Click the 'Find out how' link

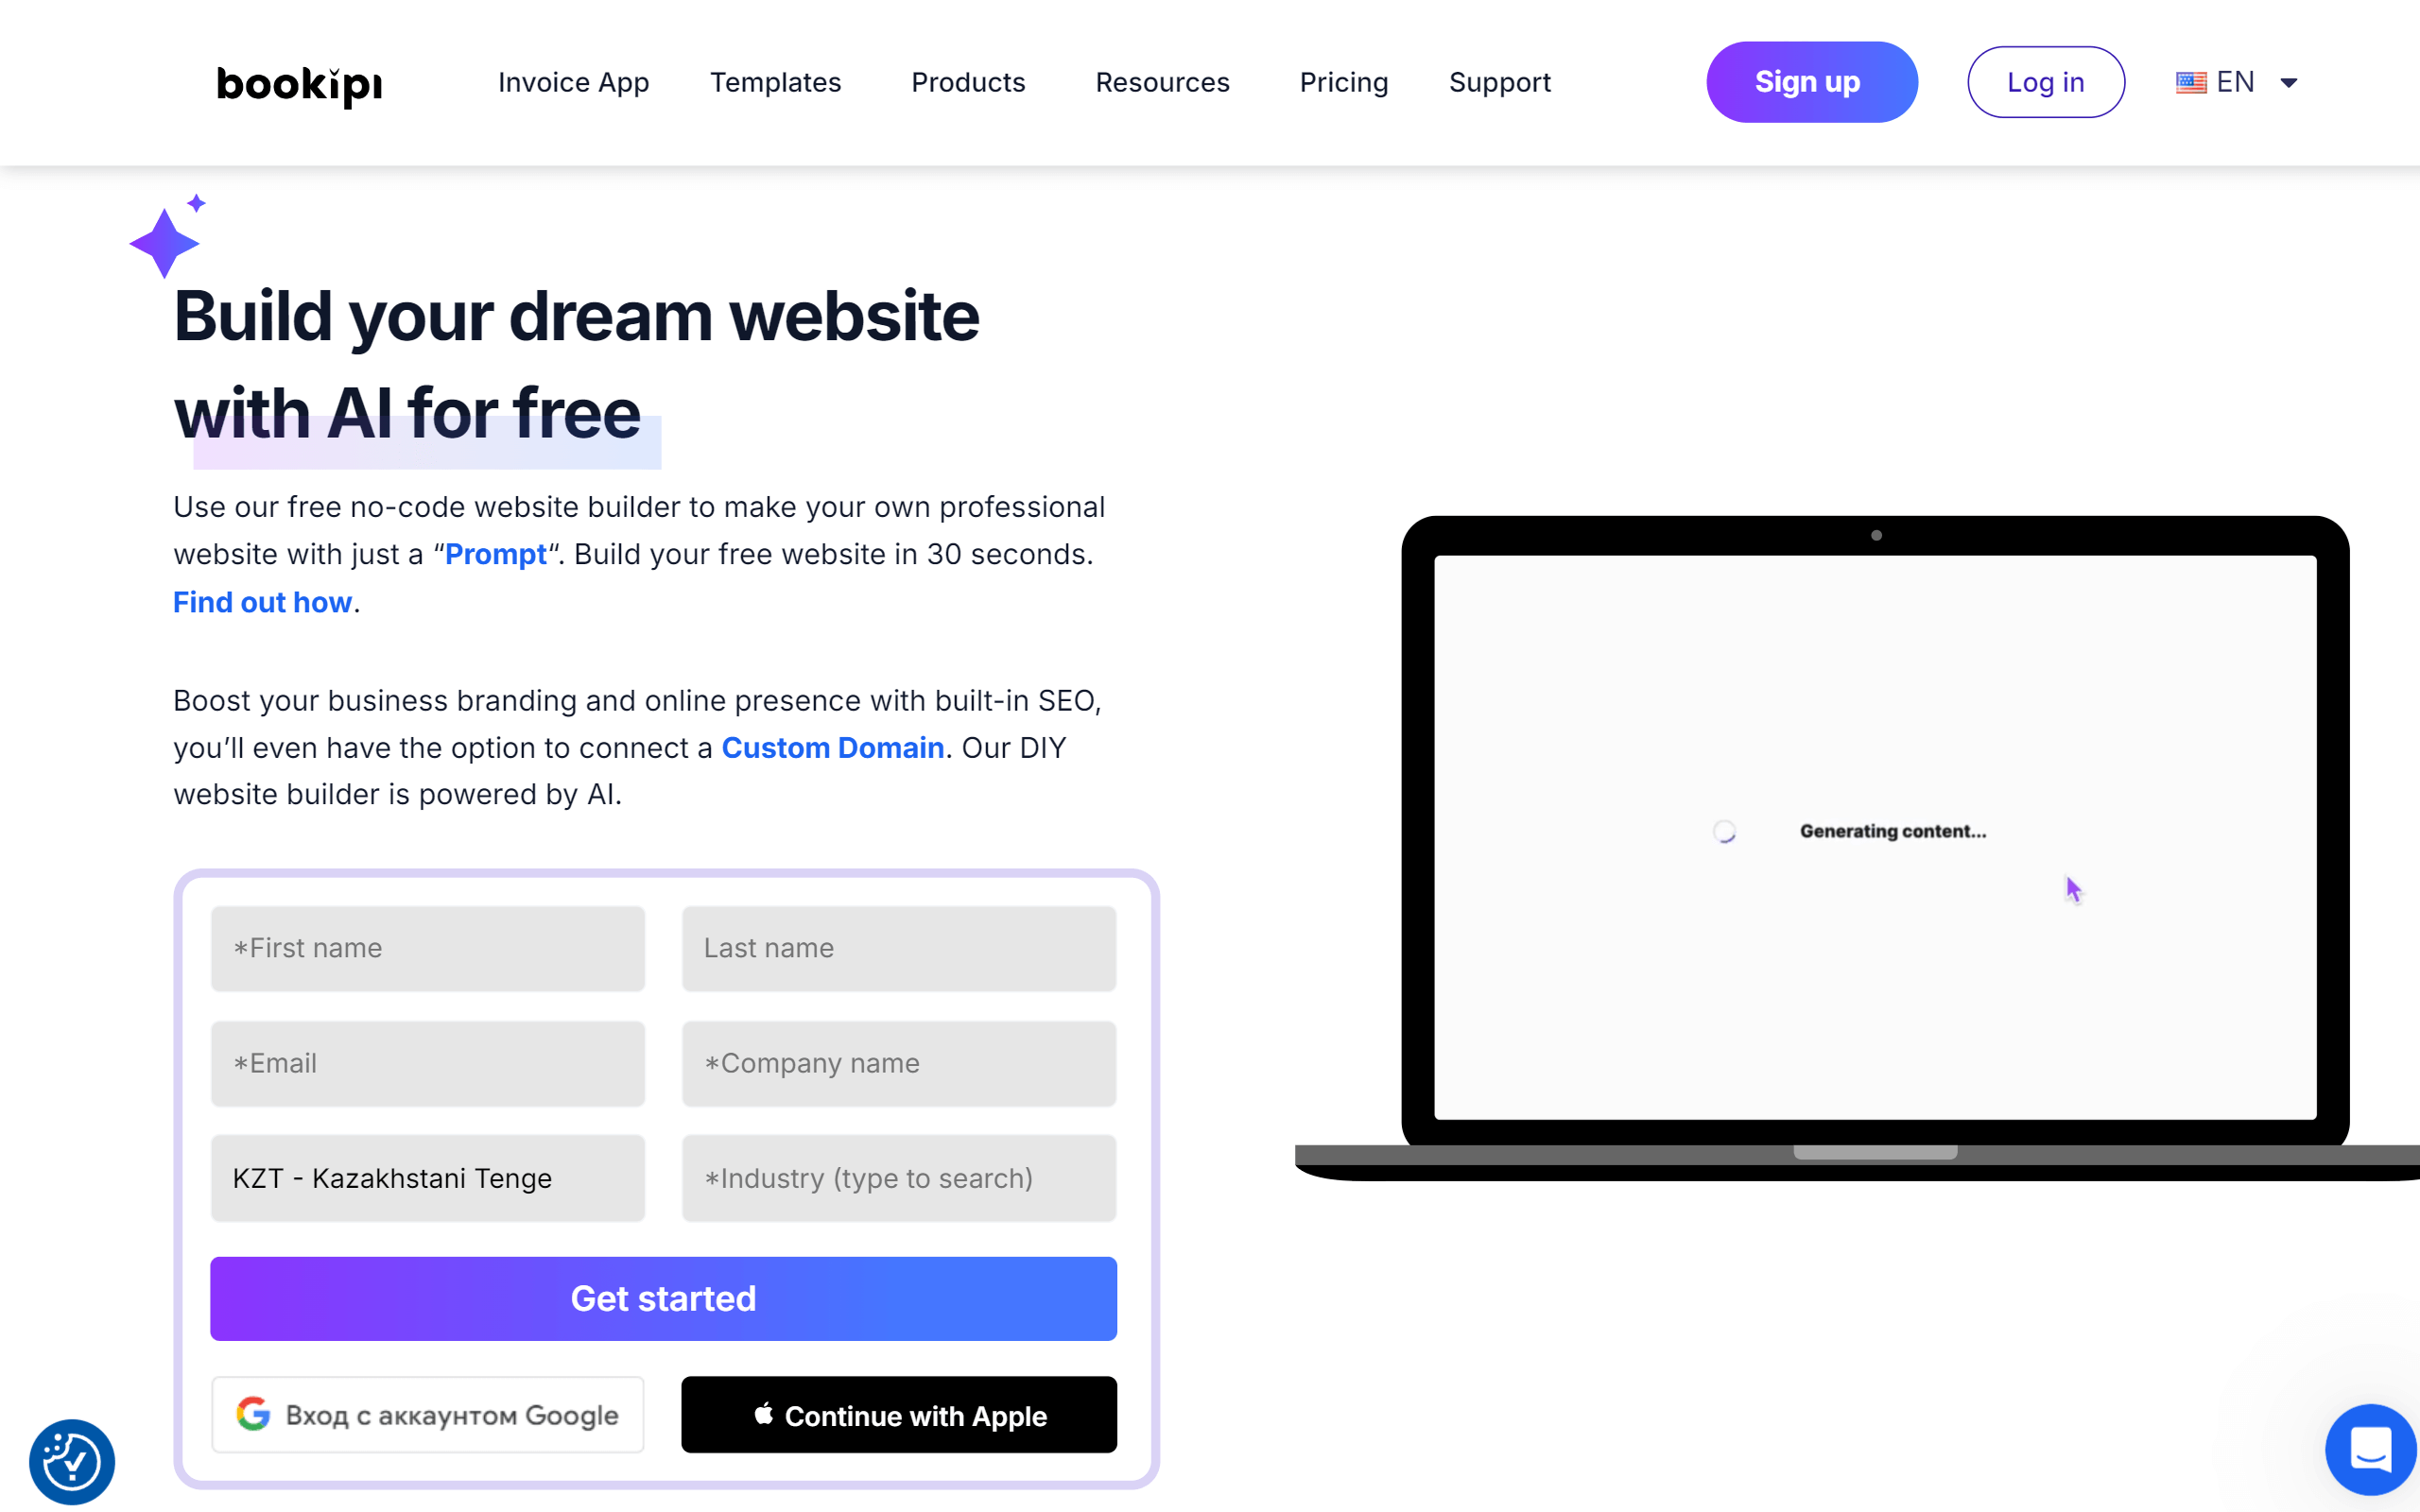[263, 601]
